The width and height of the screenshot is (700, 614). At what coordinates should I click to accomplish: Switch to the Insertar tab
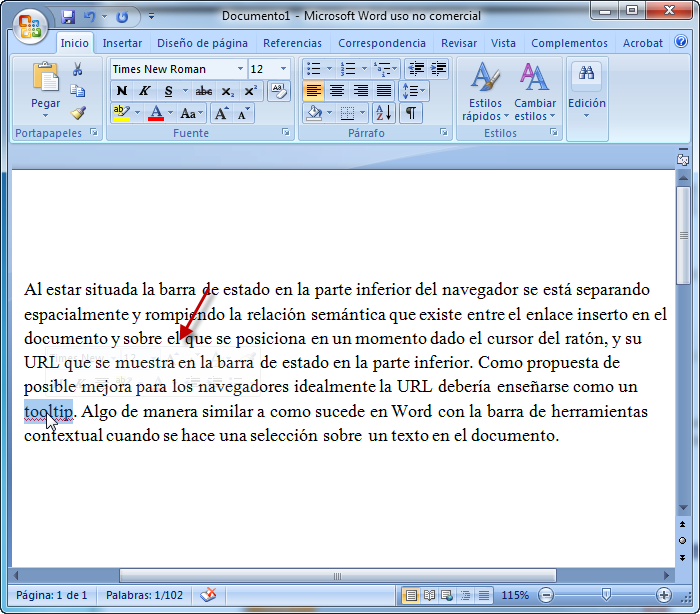click(122, 43)
